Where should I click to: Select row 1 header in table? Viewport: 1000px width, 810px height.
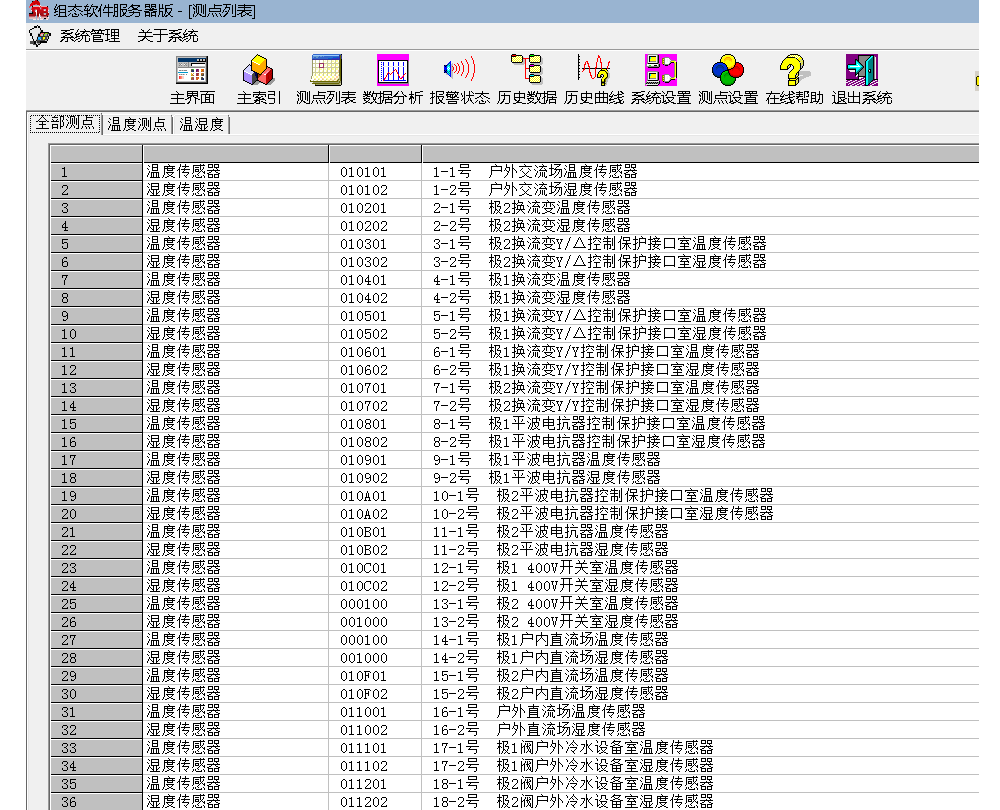tap(96, 172)
